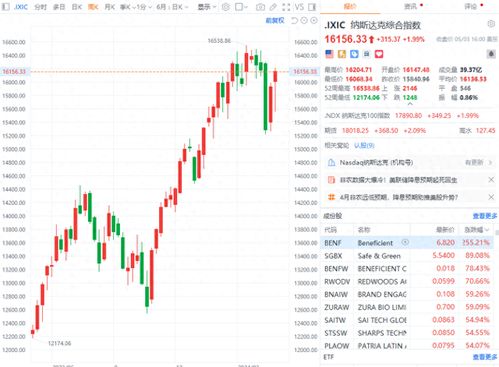This screenshot has height=367, width=499.
Task: Toggle the right quote panel icon
Action: coord(312,7)
